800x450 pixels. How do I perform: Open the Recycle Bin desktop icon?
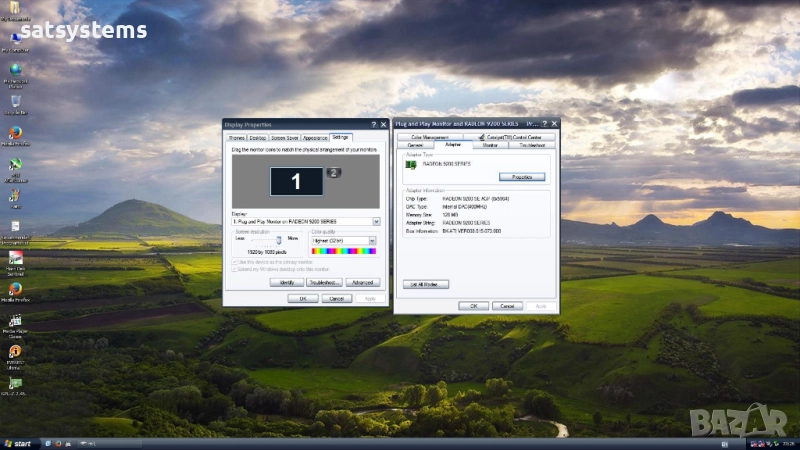tap(15, 102)
